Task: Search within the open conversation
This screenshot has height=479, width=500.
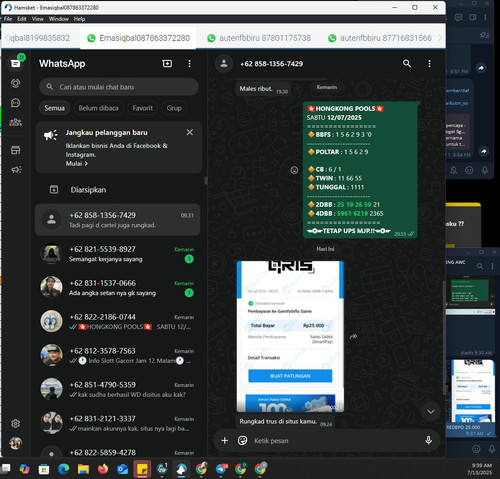Action: point(407,63)
